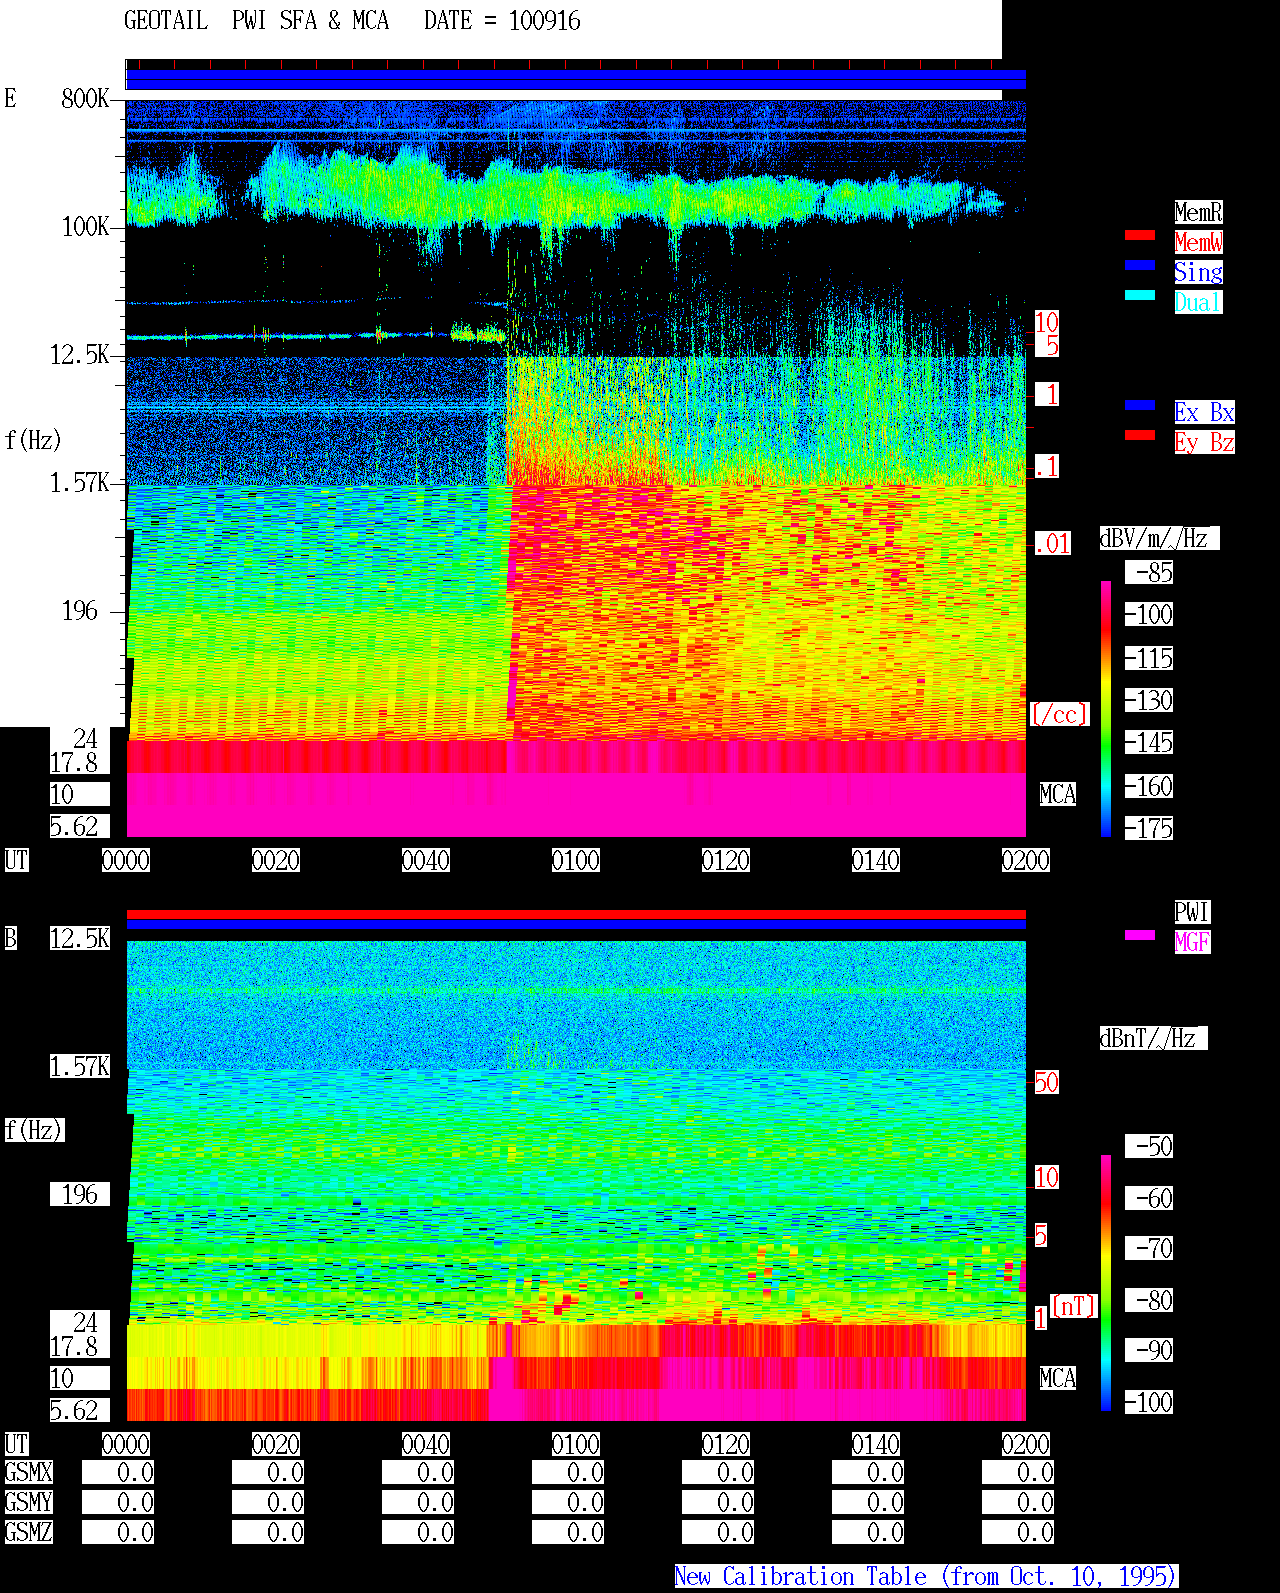
Task: Click the red swatch beside Ey Bz
Action: (x=1140, y=435)
